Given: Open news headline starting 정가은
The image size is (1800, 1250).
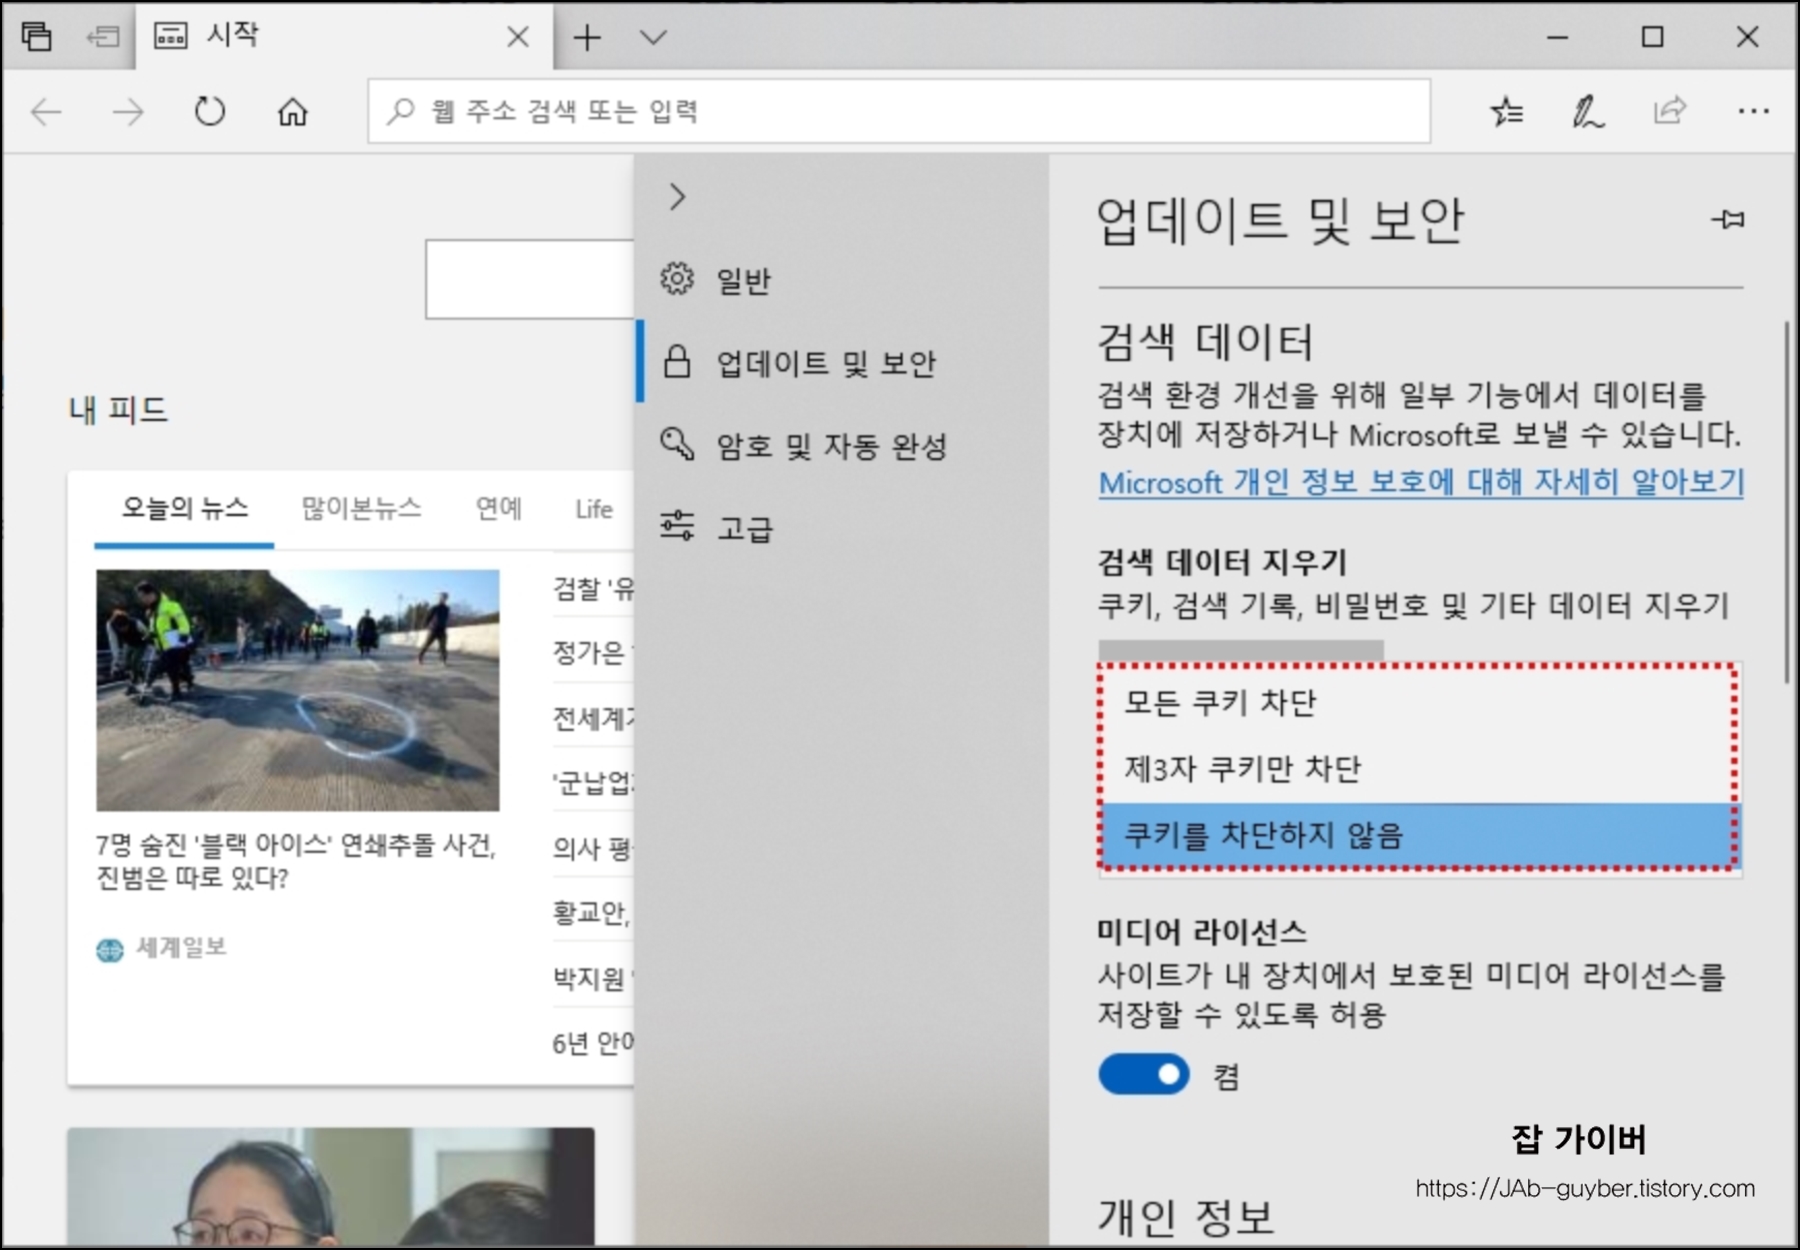Looking at the screenshot, I should (x=593, y=653).
